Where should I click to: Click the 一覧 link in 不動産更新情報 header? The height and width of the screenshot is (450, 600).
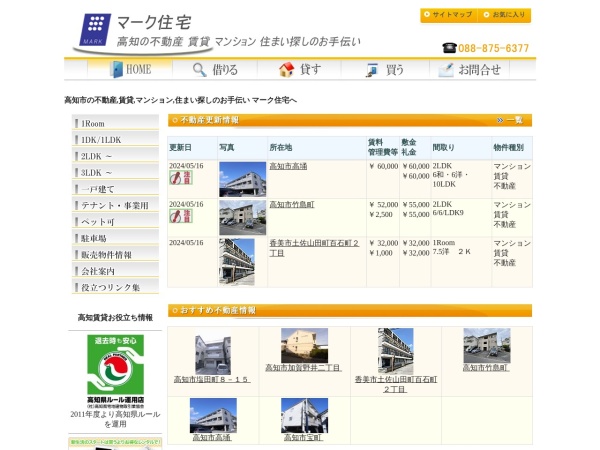click(510, 120)
